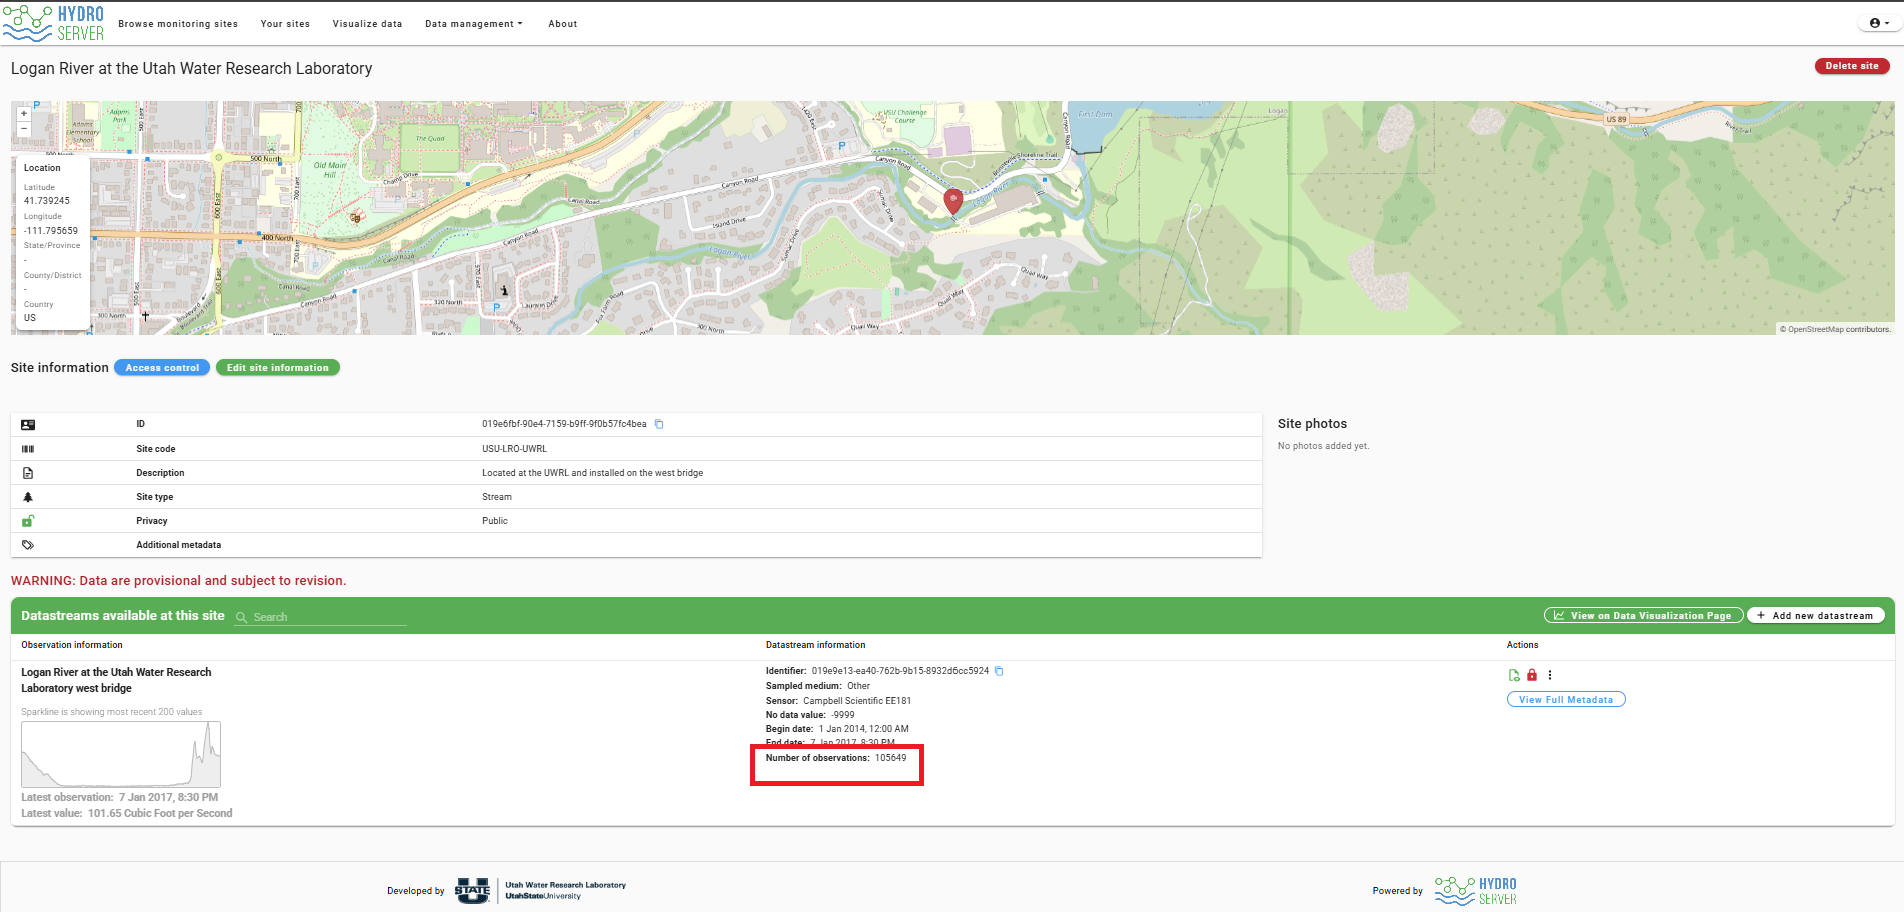
Task: Open the user account dropdown
Action: [x=1879, y=23]
